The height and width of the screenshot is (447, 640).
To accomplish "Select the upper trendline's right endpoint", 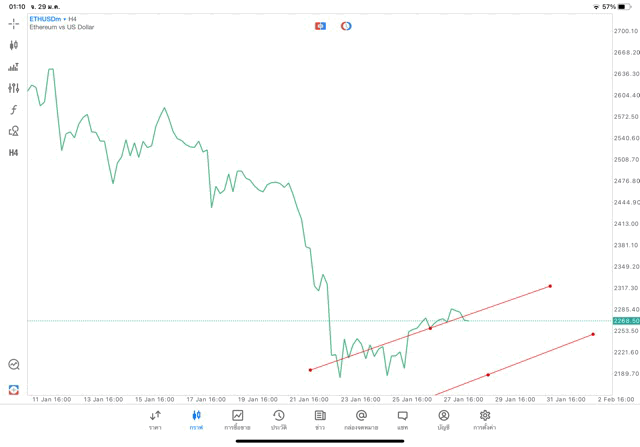I will tap(550, 286).
